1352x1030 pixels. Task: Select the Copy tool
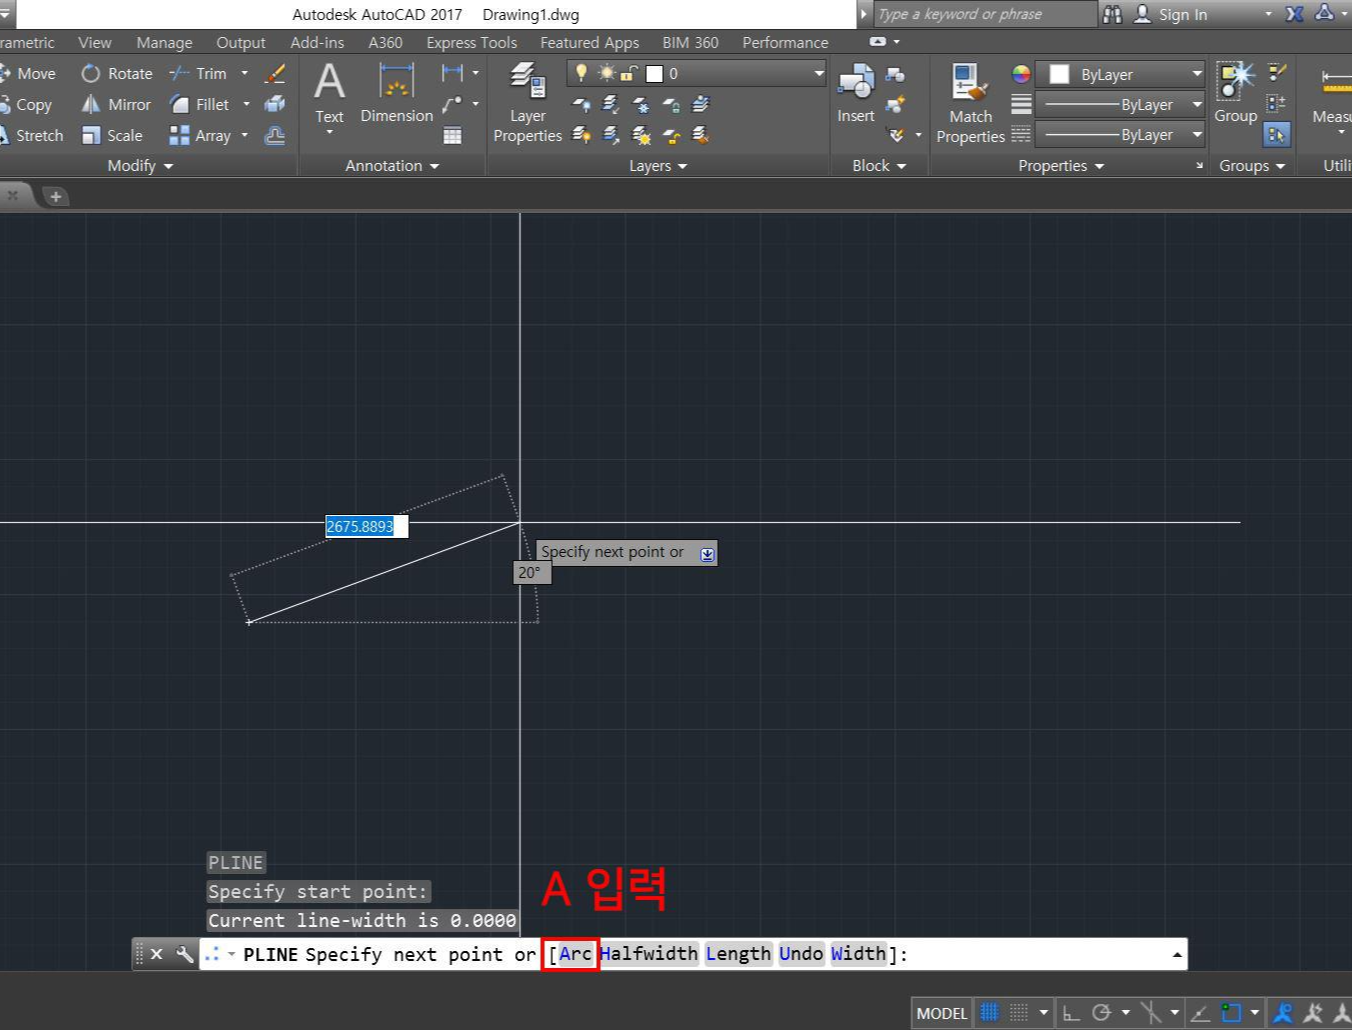[x=26, y=104]
